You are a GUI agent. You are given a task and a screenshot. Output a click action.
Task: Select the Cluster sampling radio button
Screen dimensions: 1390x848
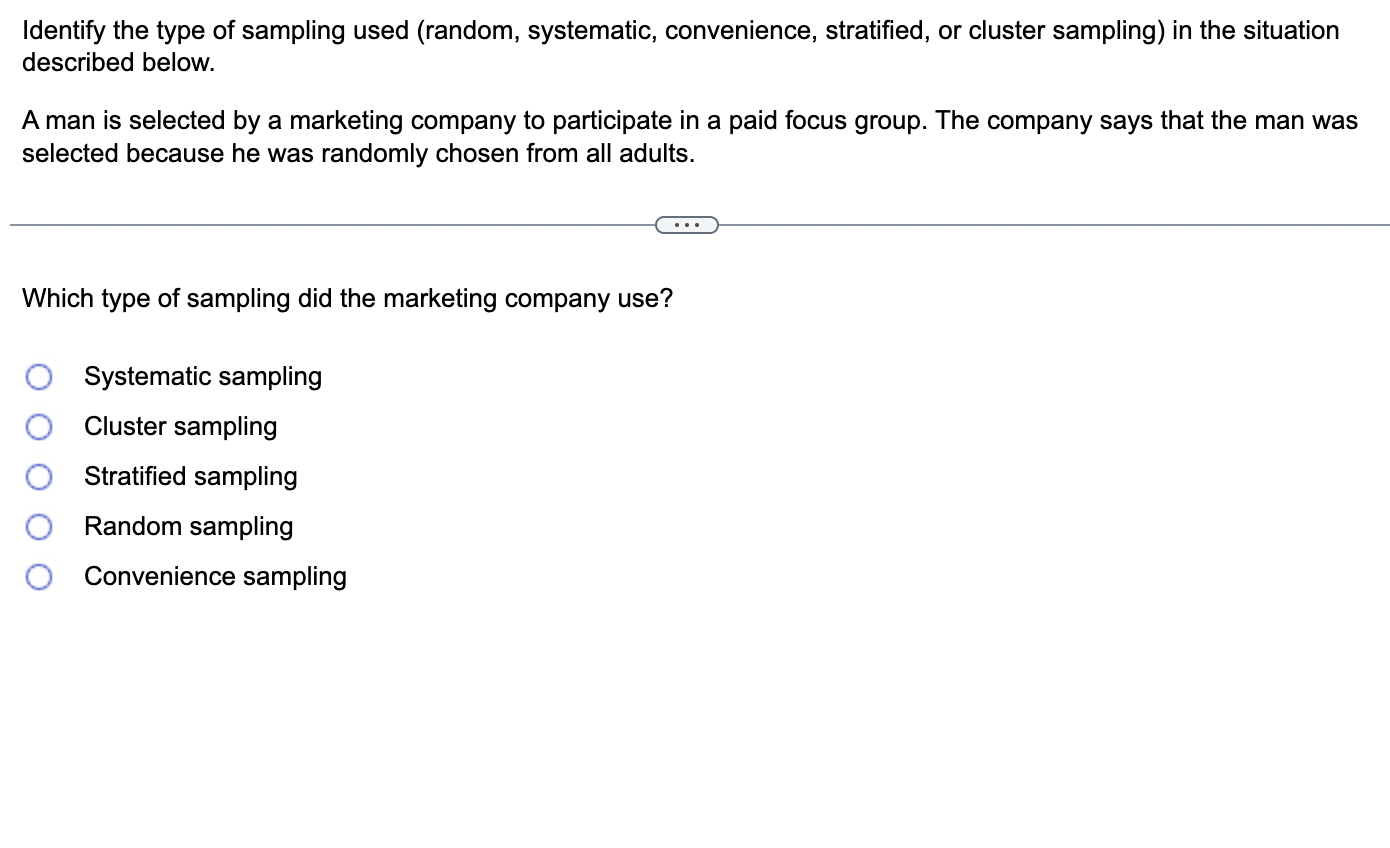[x=39, y=427]
